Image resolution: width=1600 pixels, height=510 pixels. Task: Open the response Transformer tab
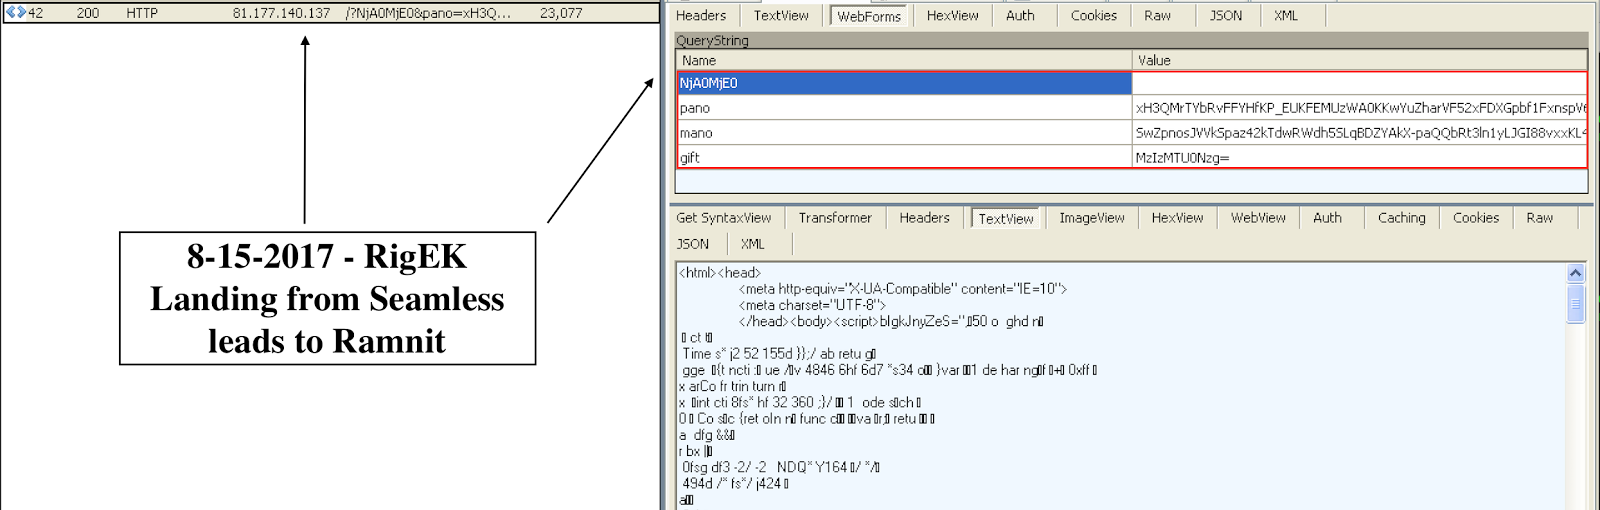point(835,218)
